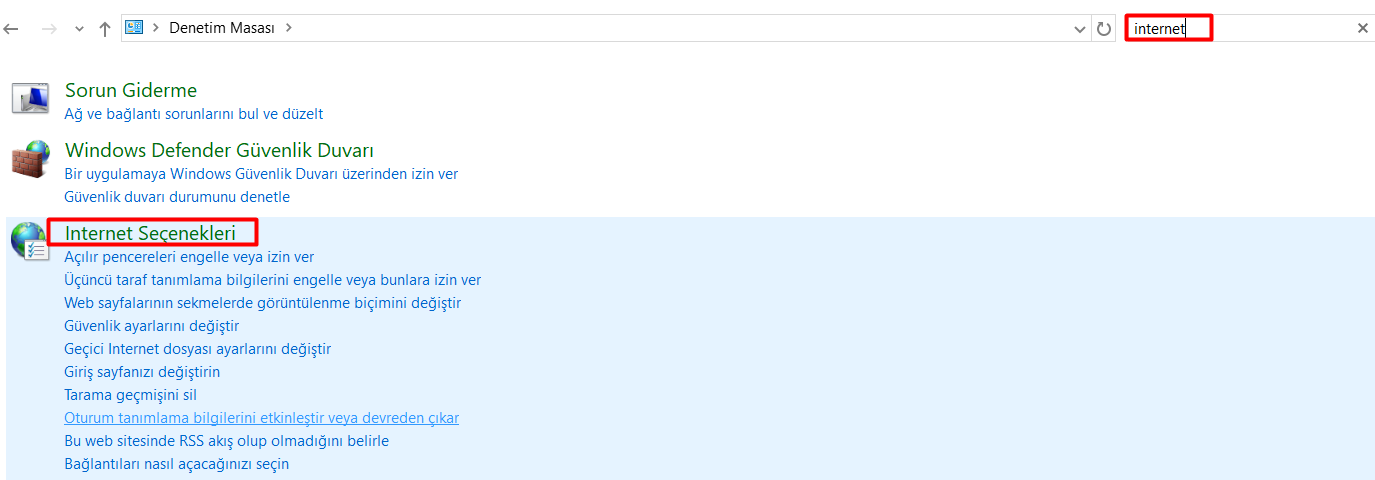Image resolution: width=1375 pixels, height=480 pixels.
Task: Select Denetim Masası breadcrumb item
Action: click(221, 28)
